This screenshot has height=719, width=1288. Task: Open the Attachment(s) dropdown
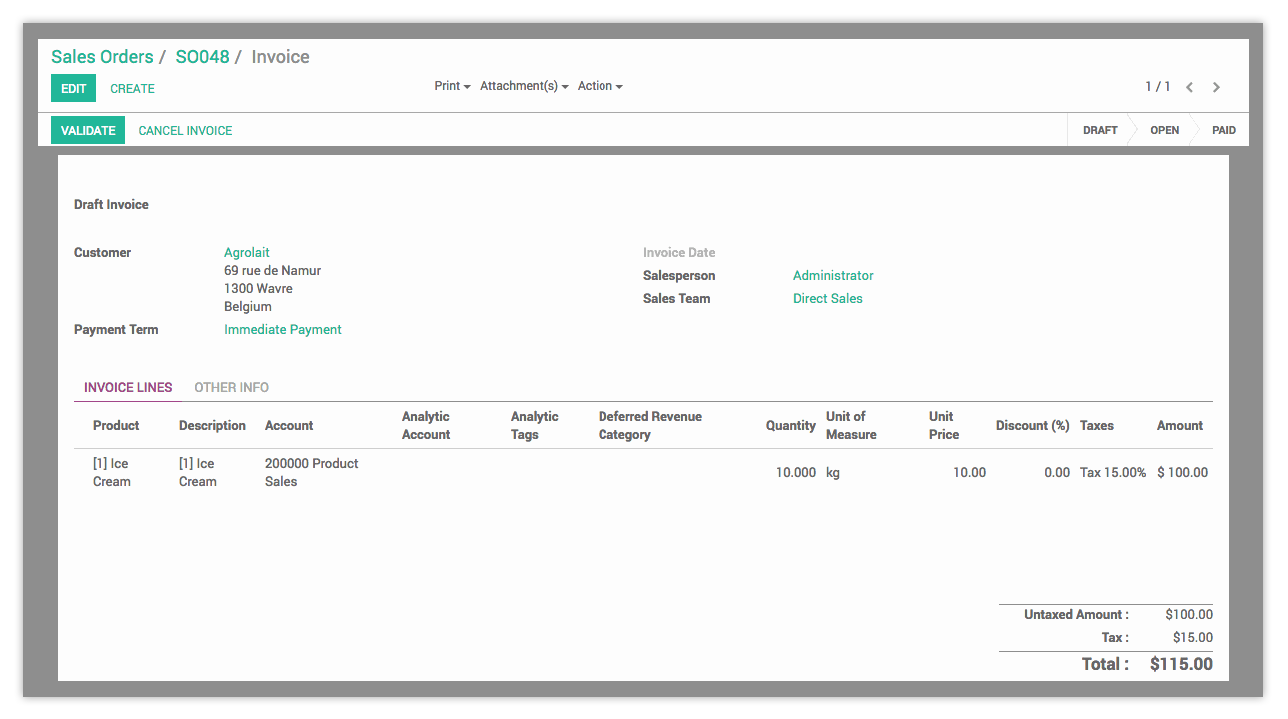tap(523, 85)
